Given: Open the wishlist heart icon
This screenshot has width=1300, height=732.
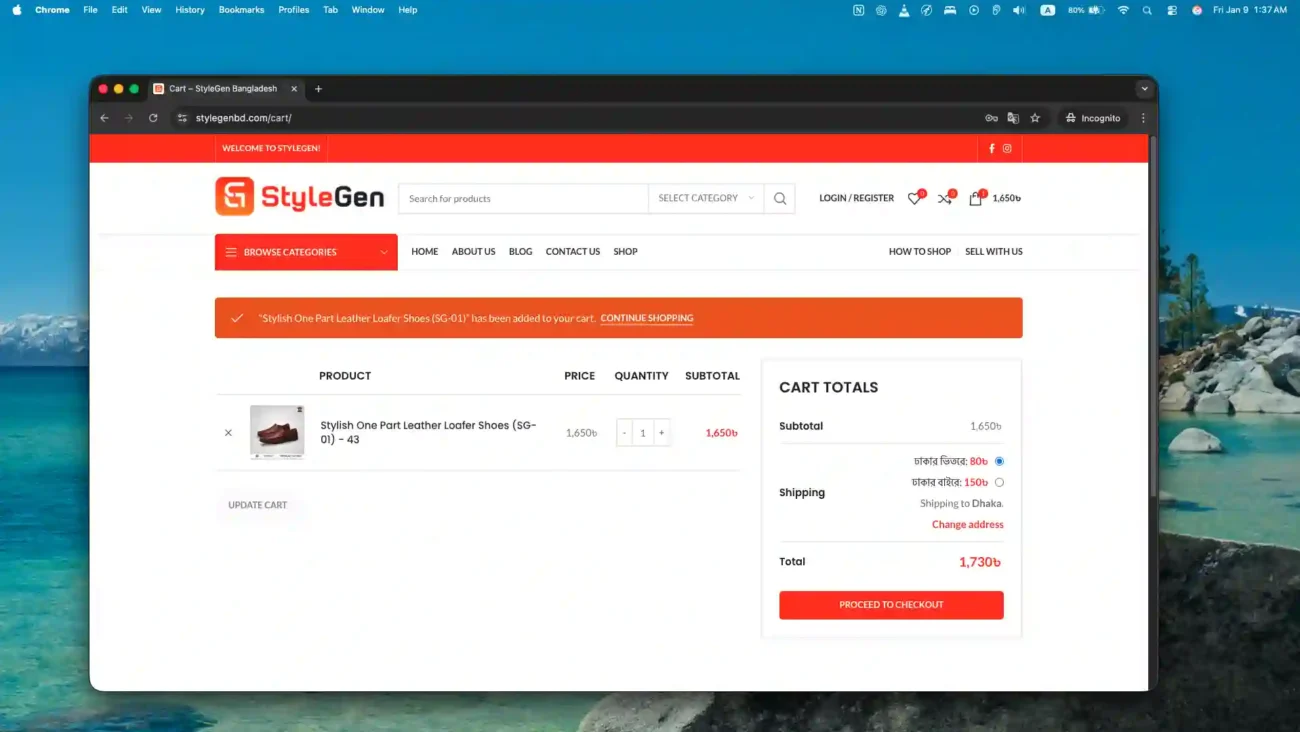Looking at the screenshot, I should [x=914, y=199].
